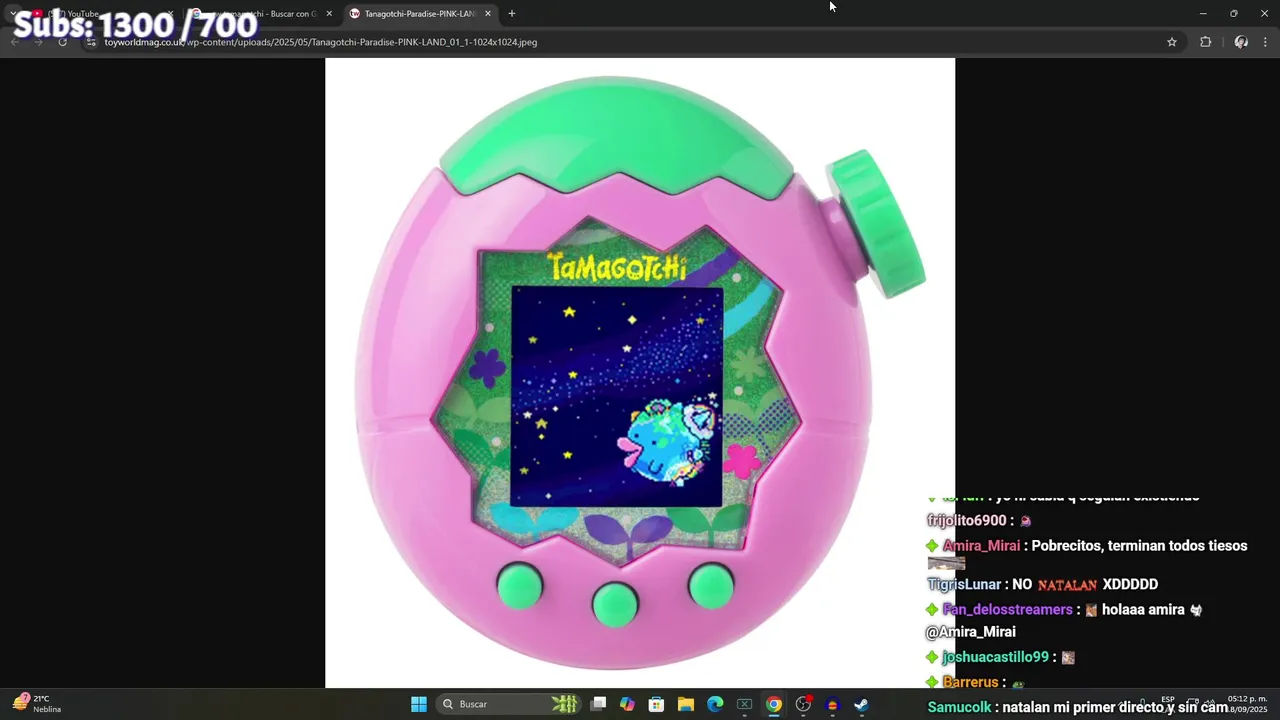The height and width of the screenshot is (720, 1280).
Task: Open Task View on the taskbar
Action: [x=598, y=704]
